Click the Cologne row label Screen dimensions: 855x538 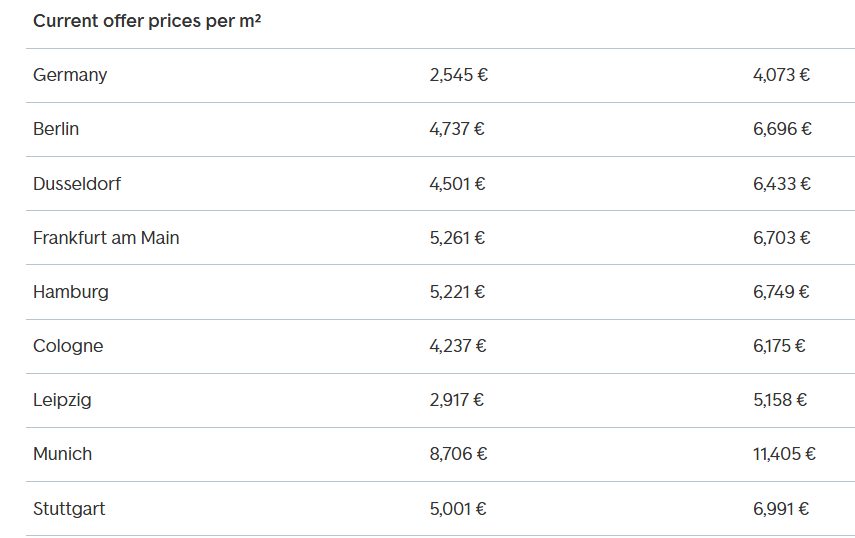[x=68, y=346]
